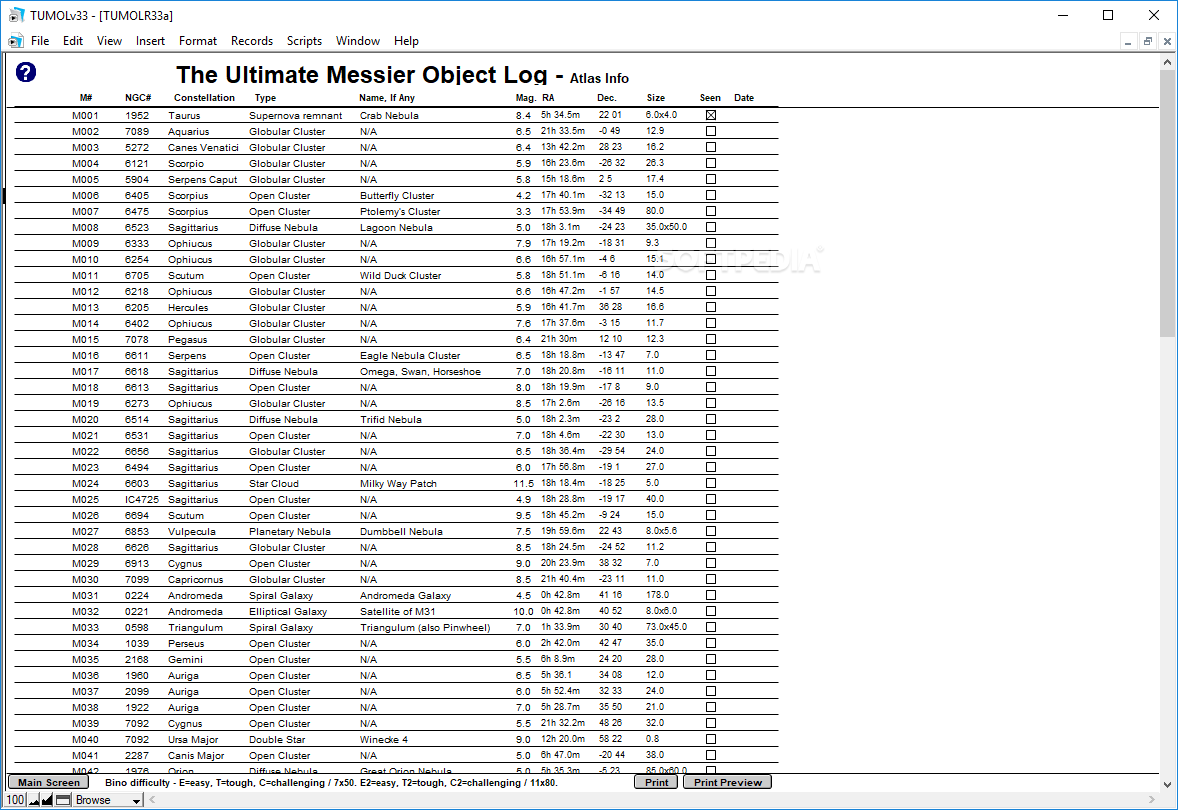Tick Seen checkbox for M031 Andromeda Galaxy
Image resolution: width=1178 pixels, height=810 pixels.
pos(711,594)
